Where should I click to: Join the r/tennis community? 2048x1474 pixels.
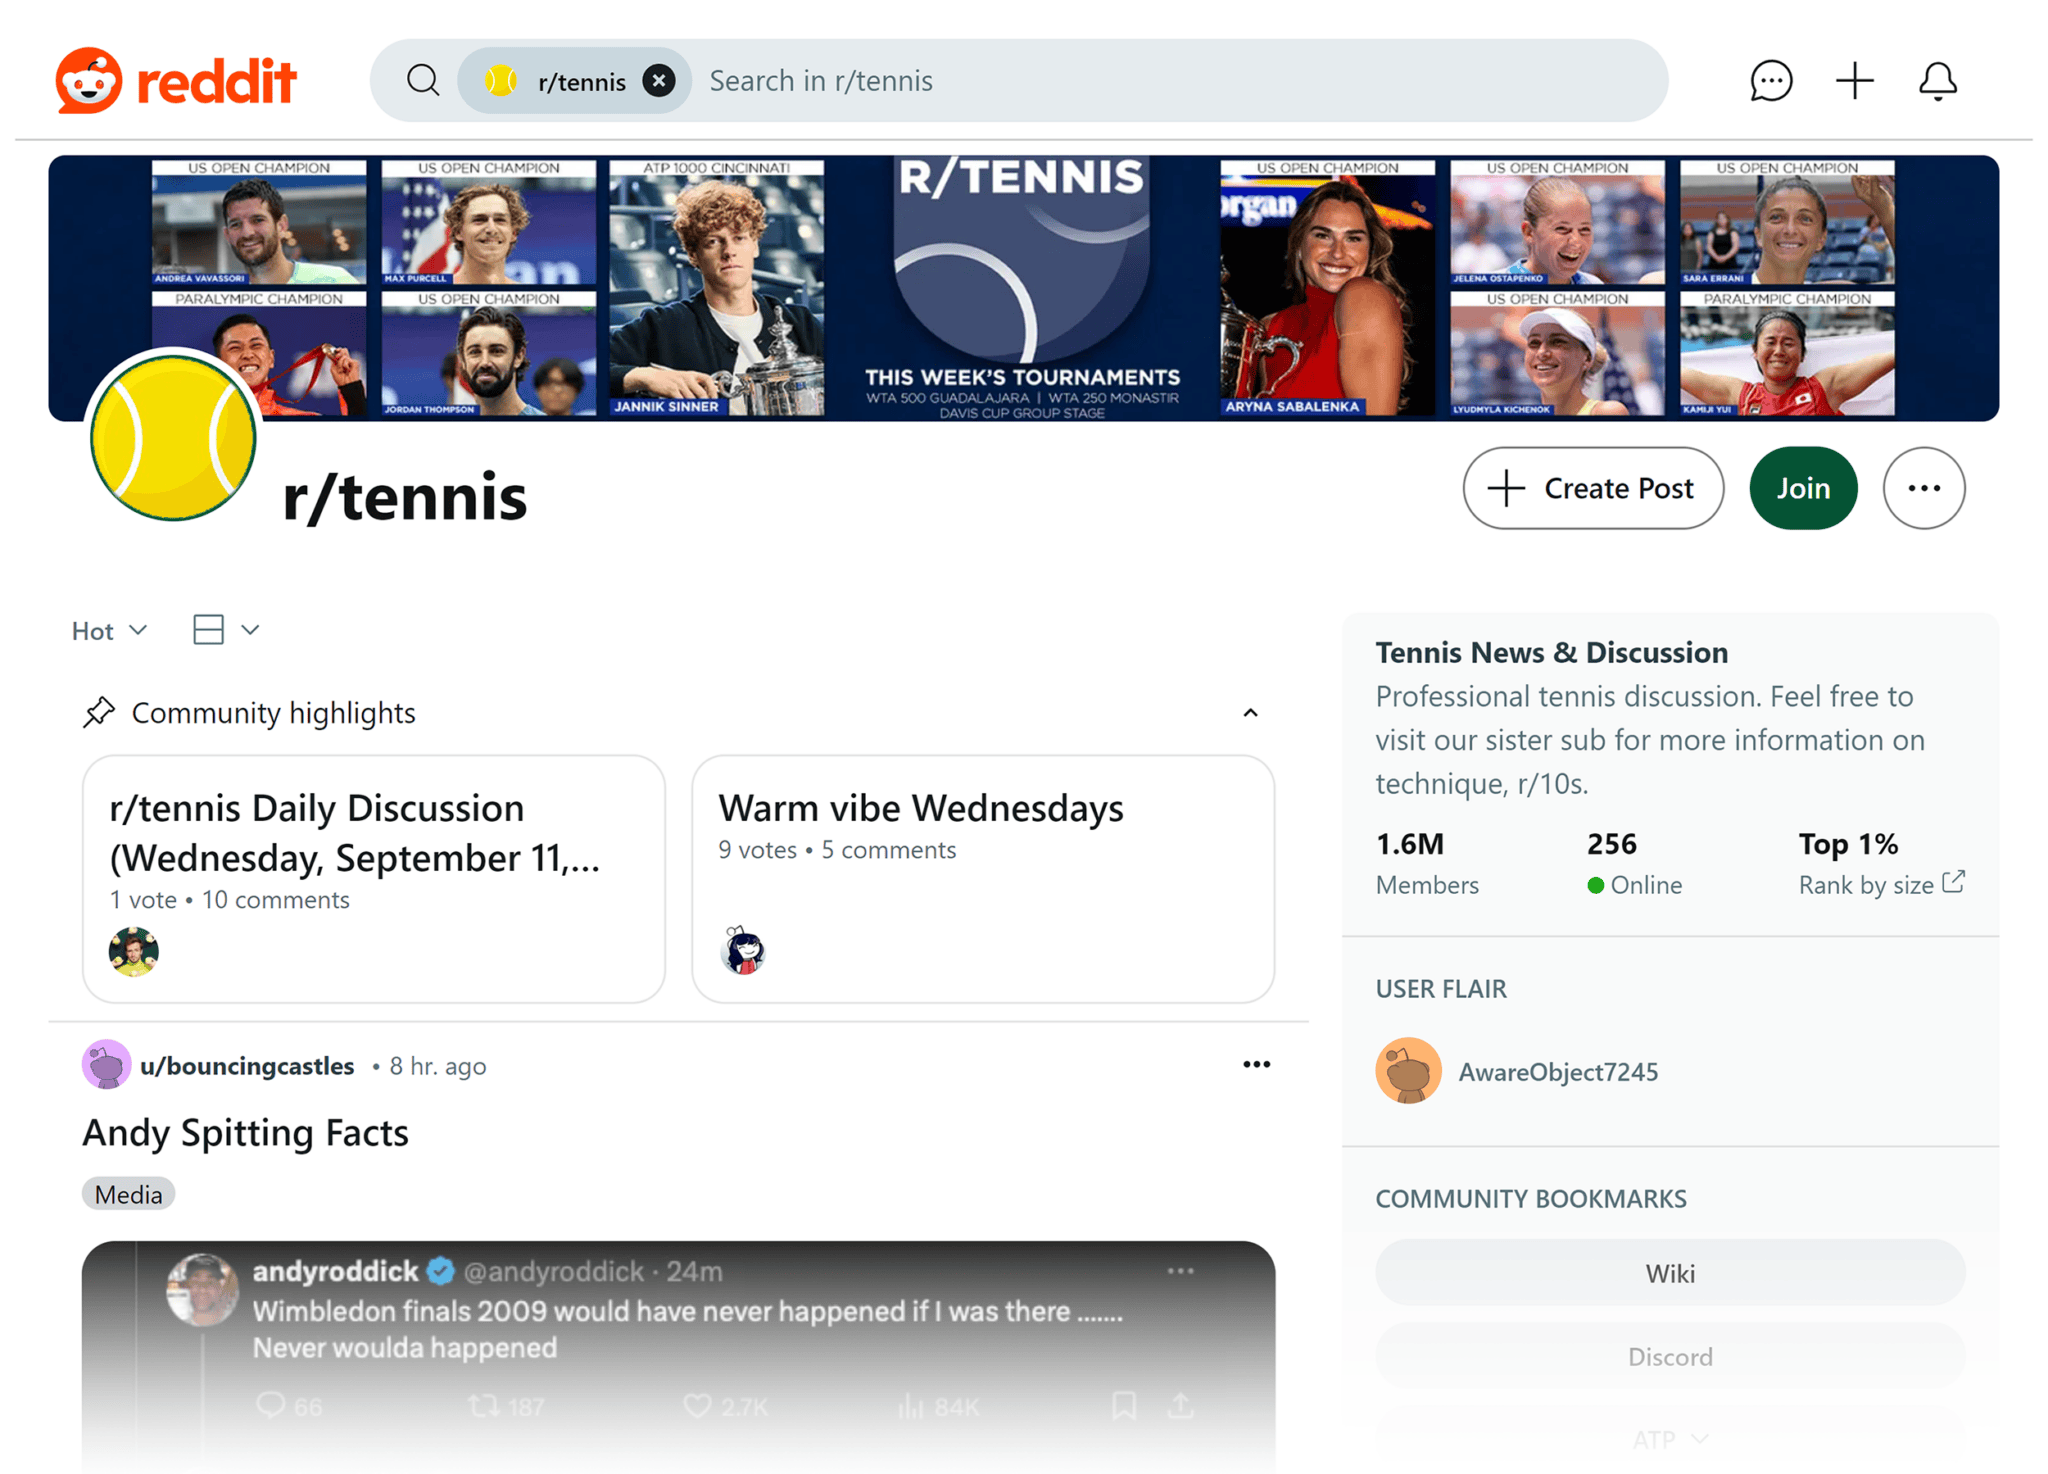click(1802, 488)
